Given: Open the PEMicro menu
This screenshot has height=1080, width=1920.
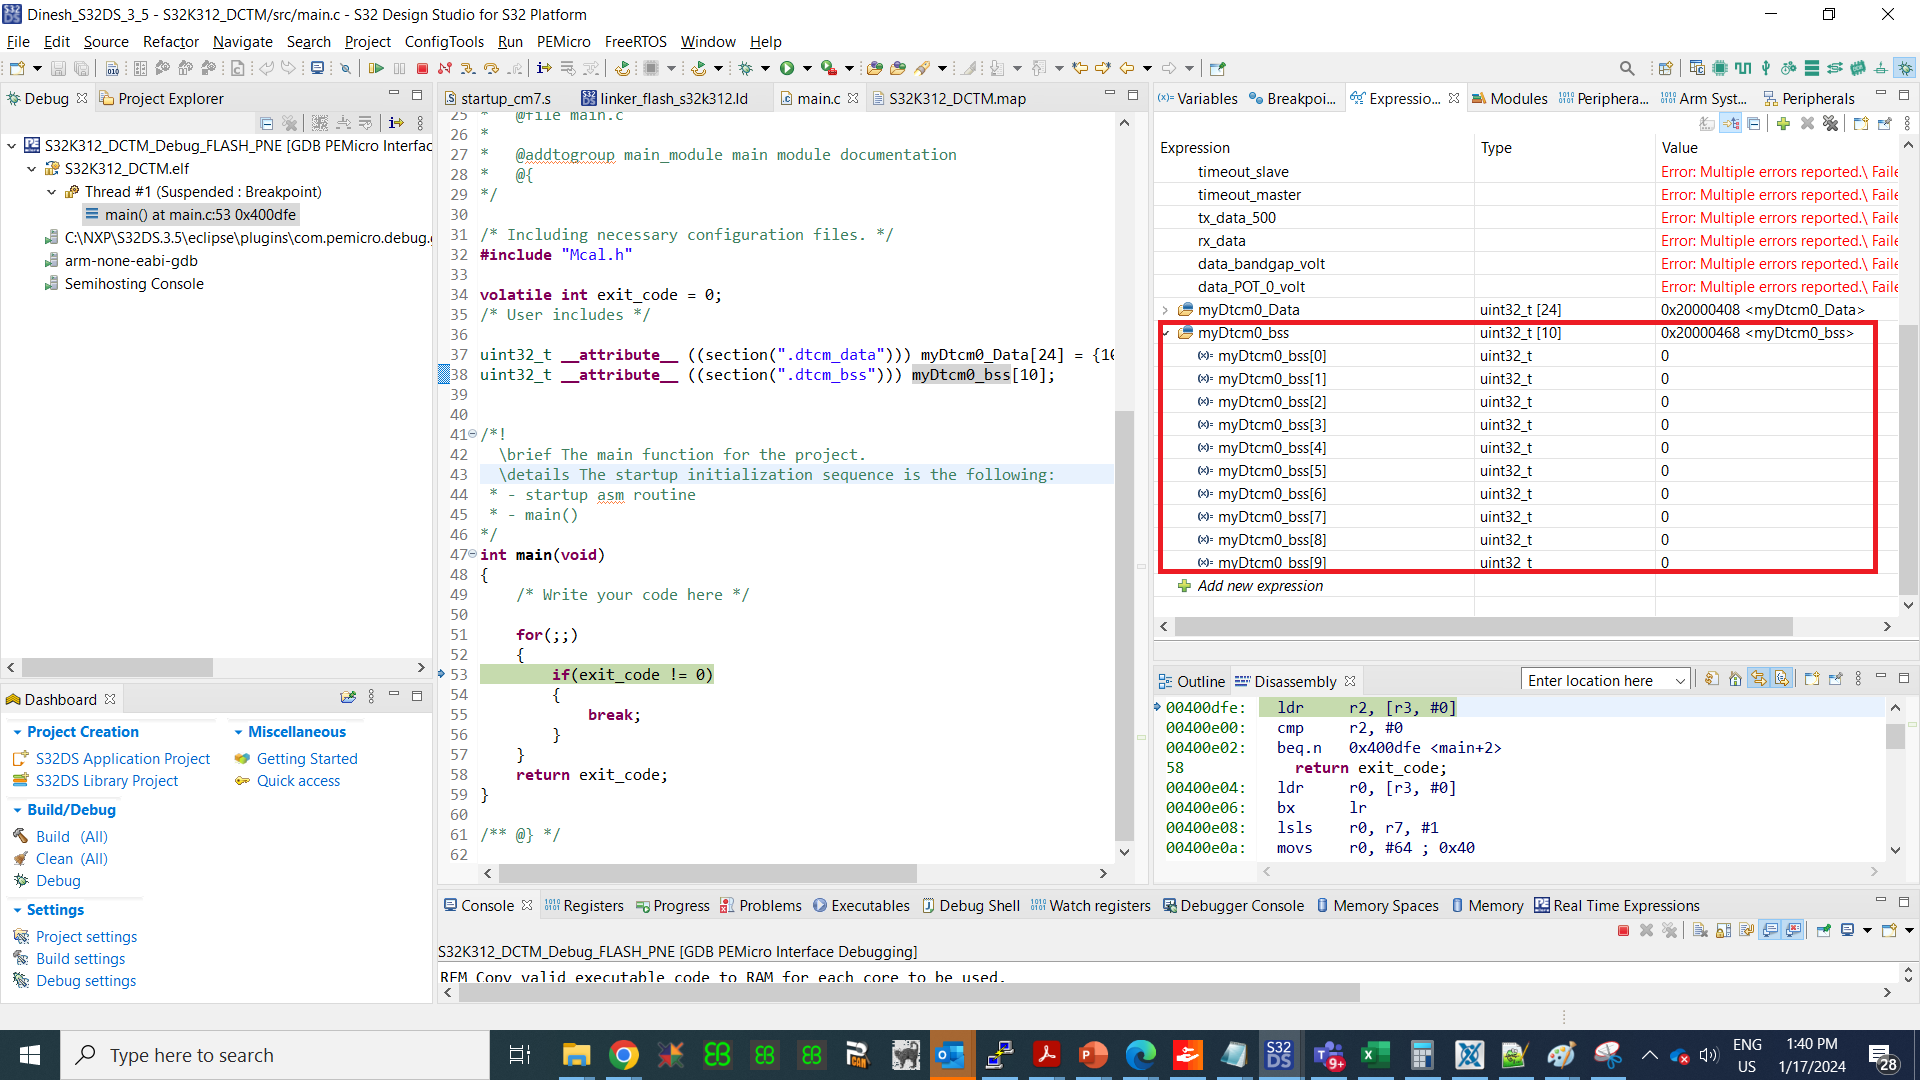Looking at the screenshot, I should (x=563, y=42).
